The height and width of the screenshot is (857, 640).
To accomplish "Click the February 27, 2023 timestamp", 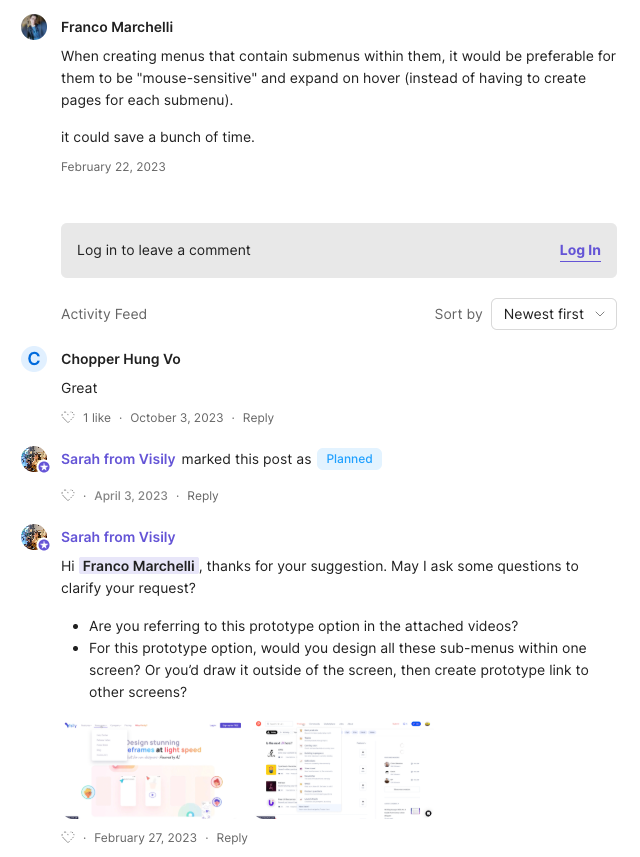I will click(x=147, y=837).
